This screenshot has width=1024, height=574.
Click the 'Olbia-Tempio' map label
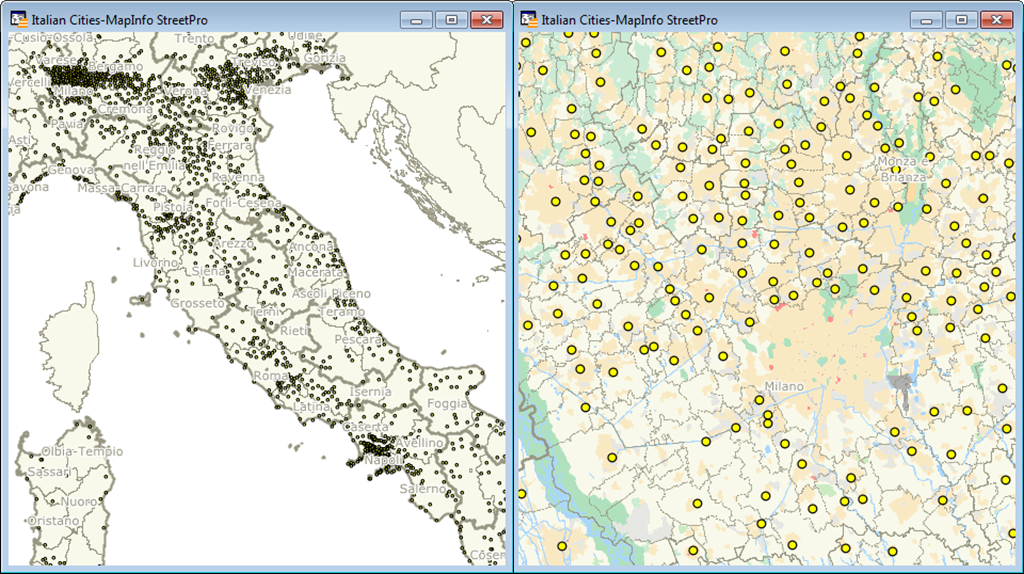(x=82, y=451)
